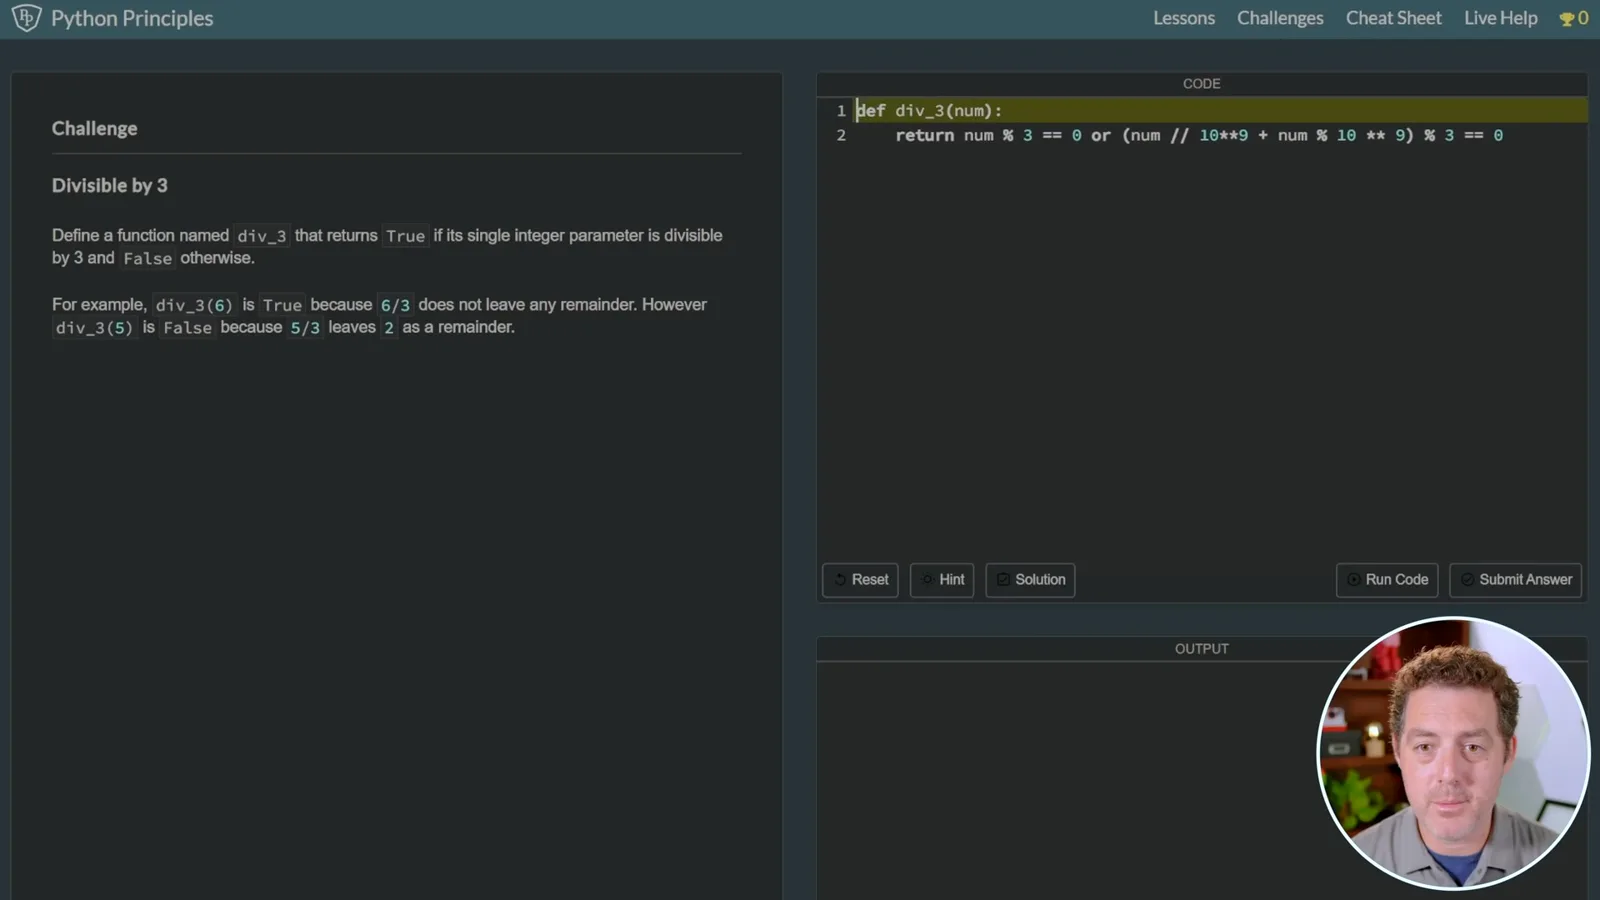Screen dimensions: 1600x900
Task: Click the Submit Answer check icon
Action: 1467,579
